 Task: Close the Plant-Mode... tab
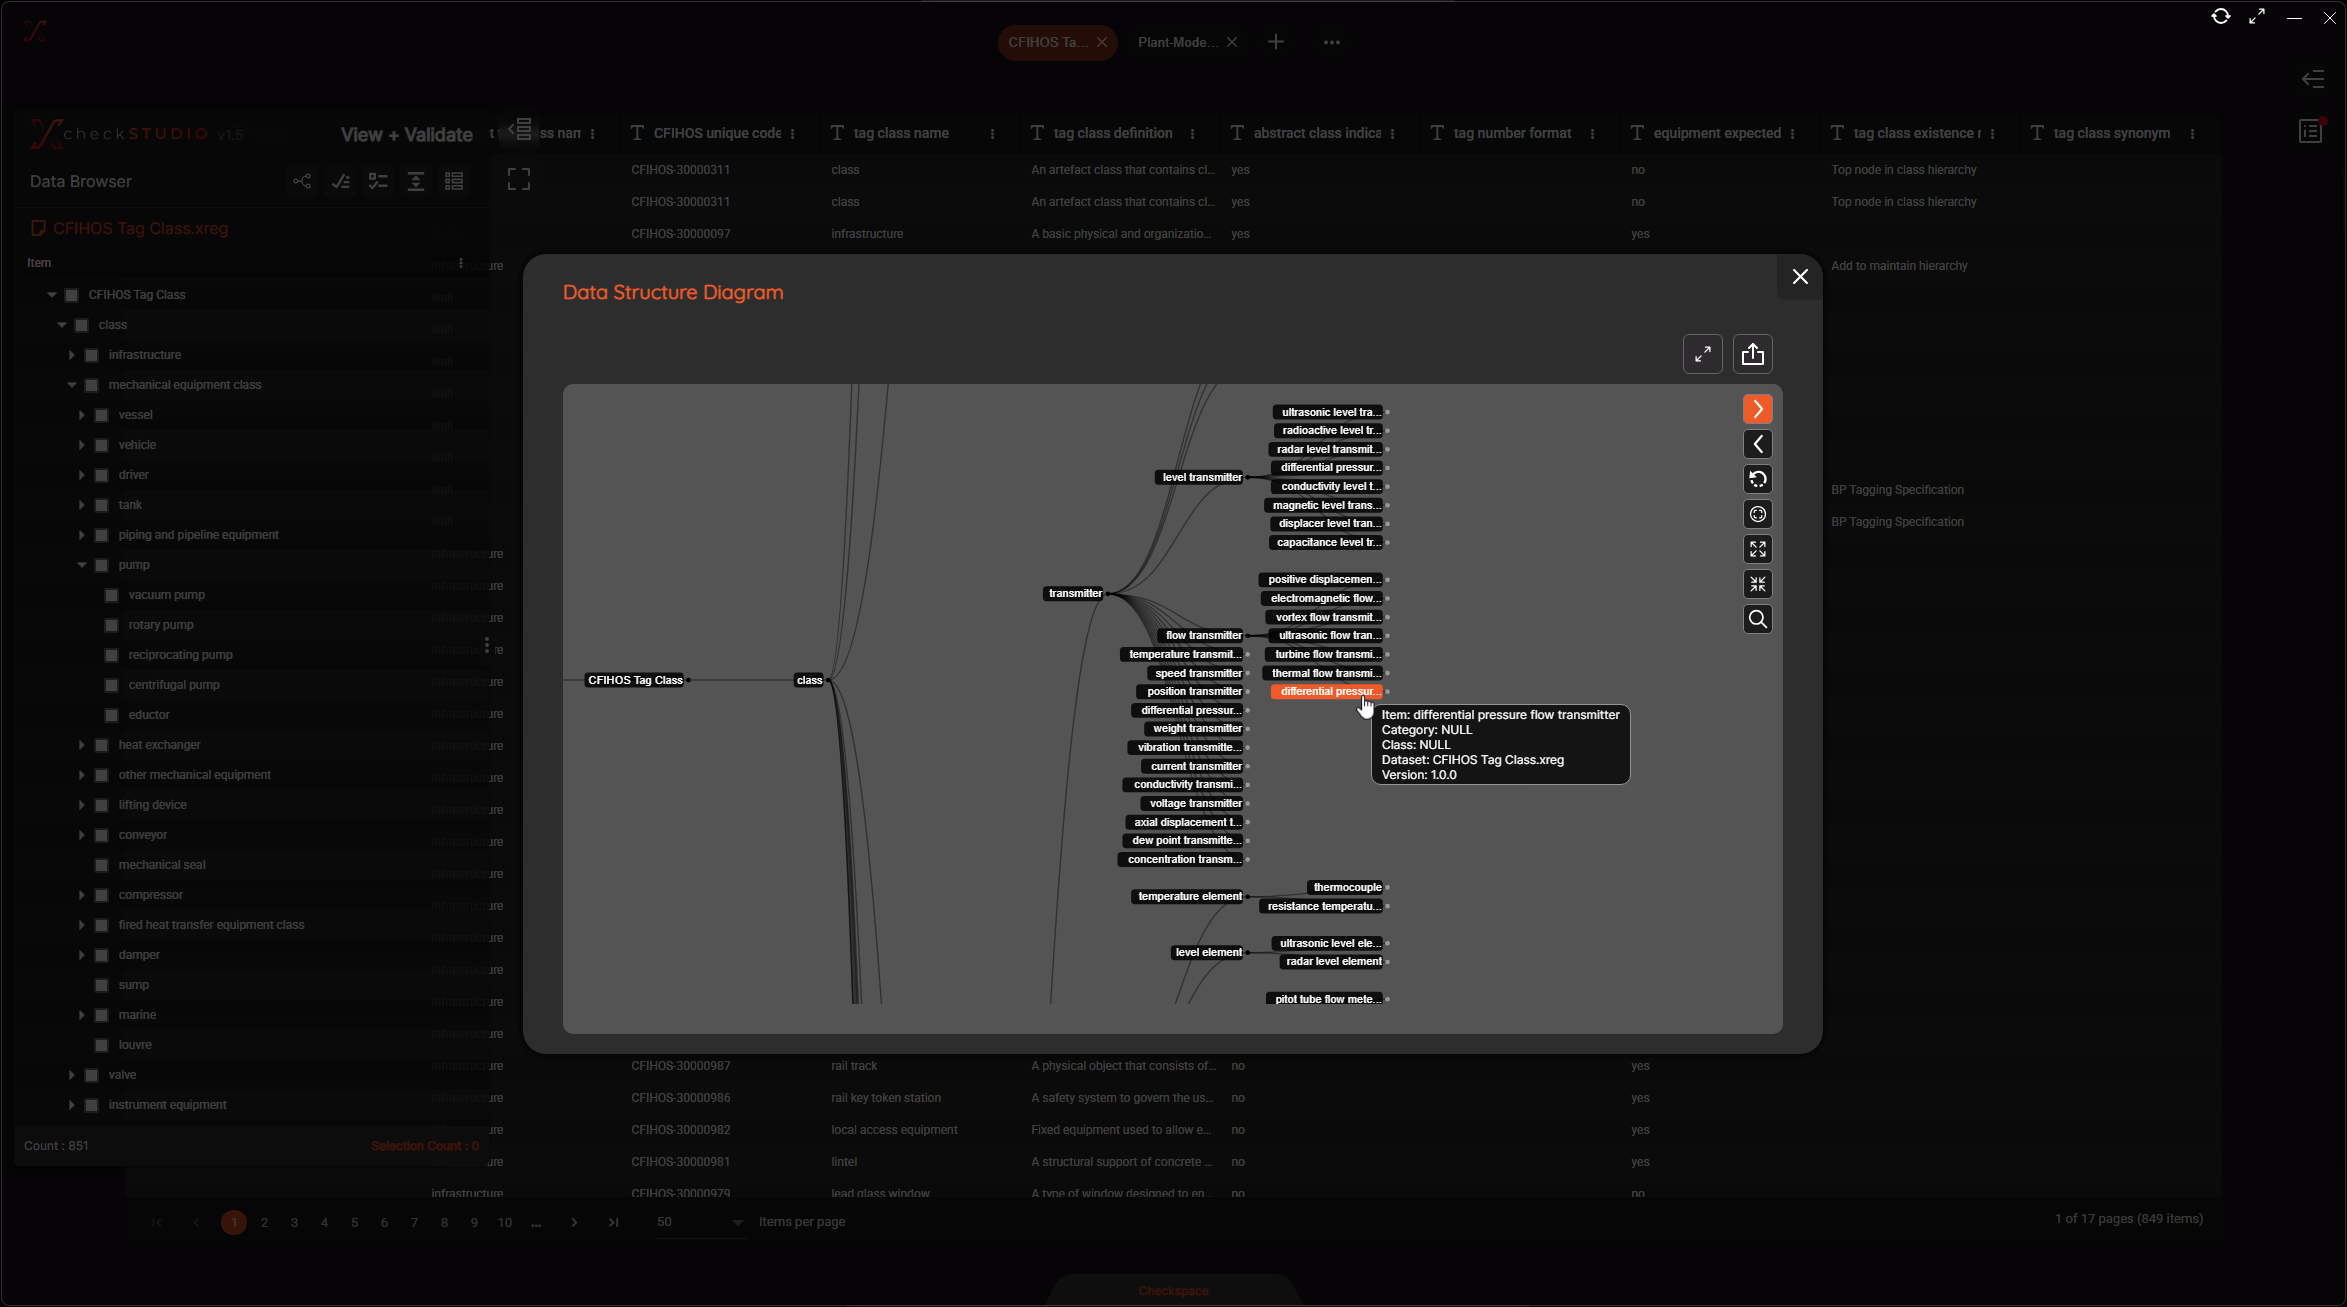tap(1232, 42)
